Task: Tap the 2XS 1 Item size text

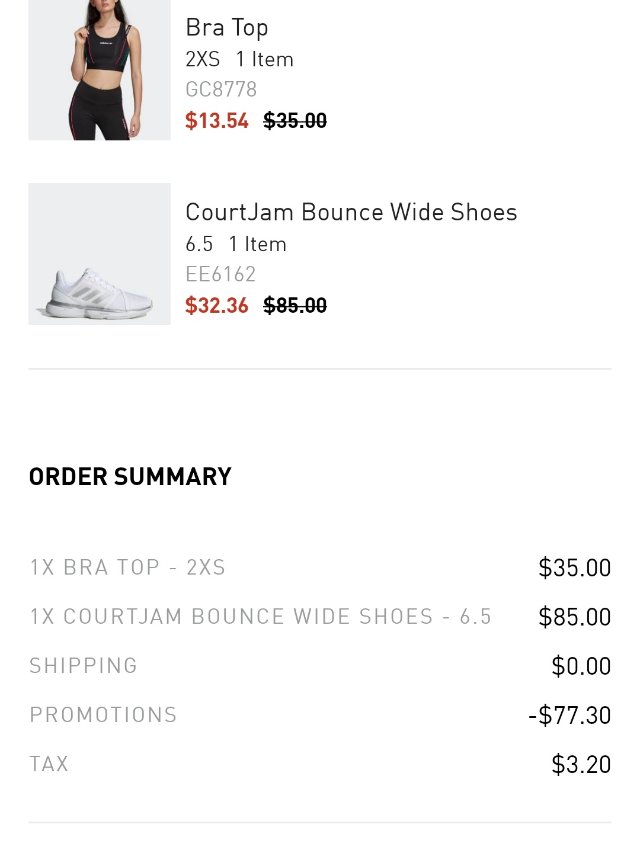Action: pos(239,59)
